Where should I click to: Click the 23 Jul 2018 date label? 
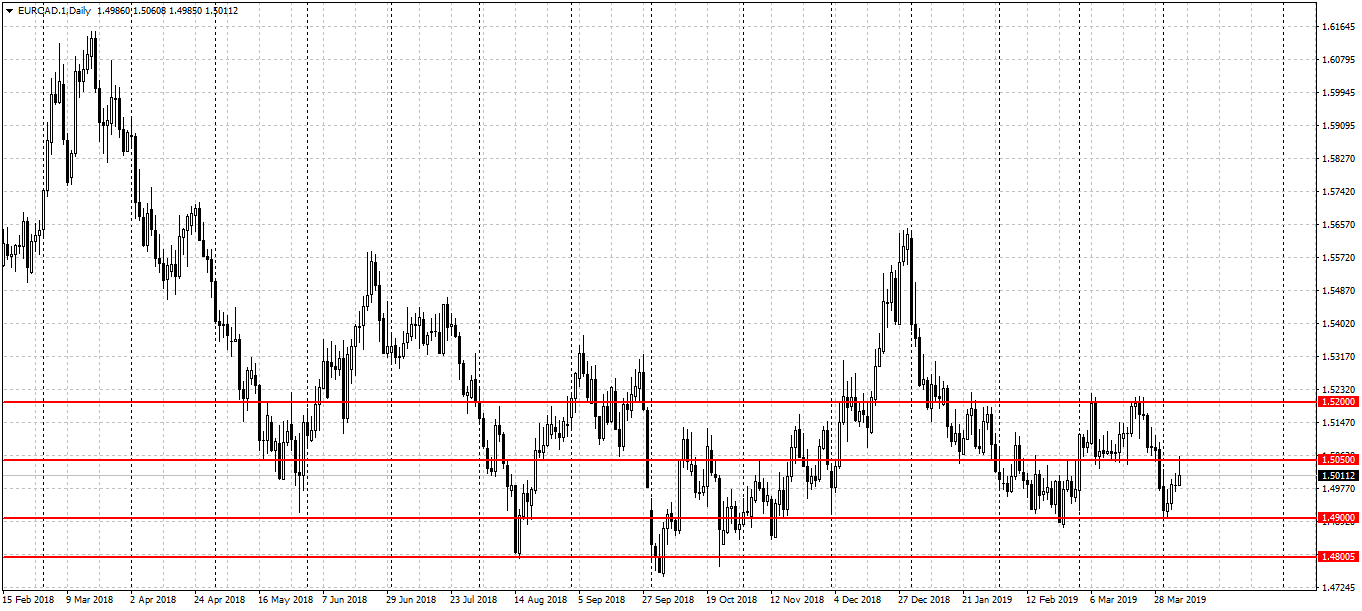click(474, 600)
